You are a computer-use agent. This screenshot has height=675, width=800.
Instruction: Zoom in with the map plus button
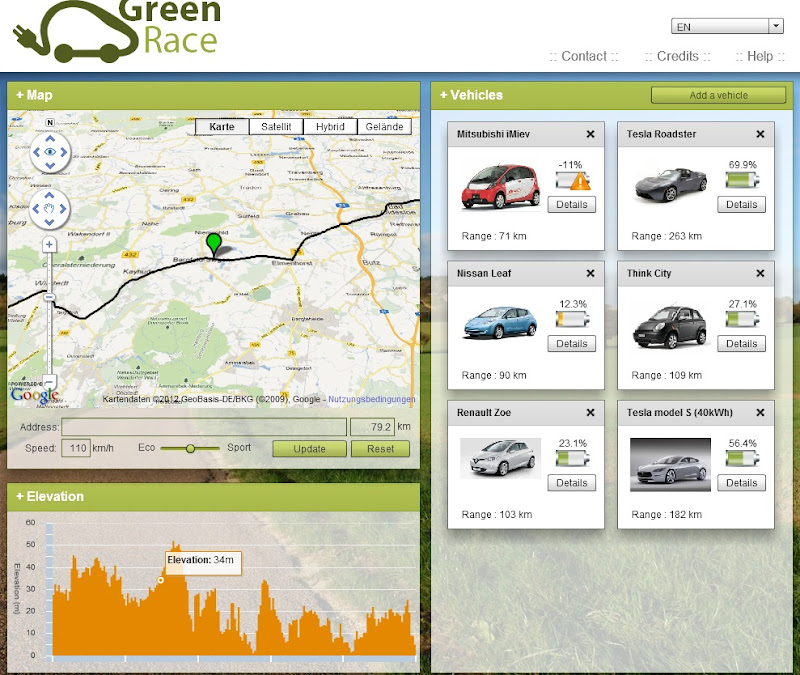click(49, 244)
